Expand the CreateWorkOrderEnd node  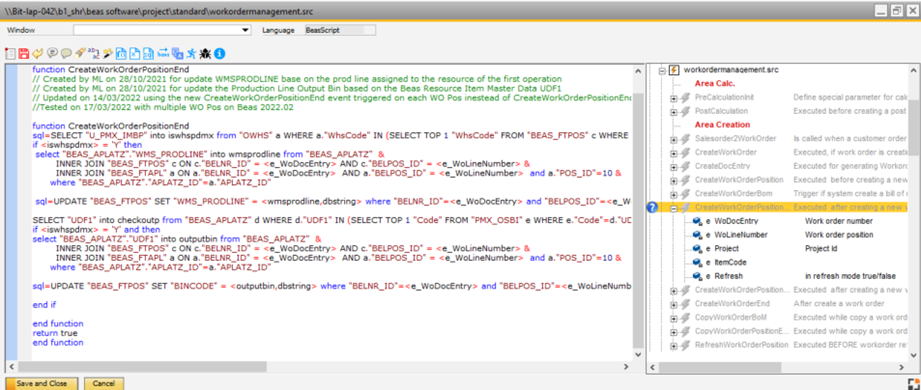(674, 304)
